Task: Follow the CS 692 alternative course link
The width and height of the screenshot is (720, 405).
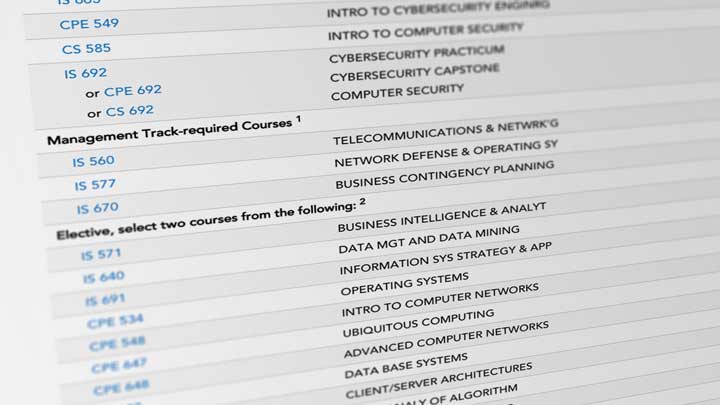Action: pyautogui.click(x=129, y=111)
